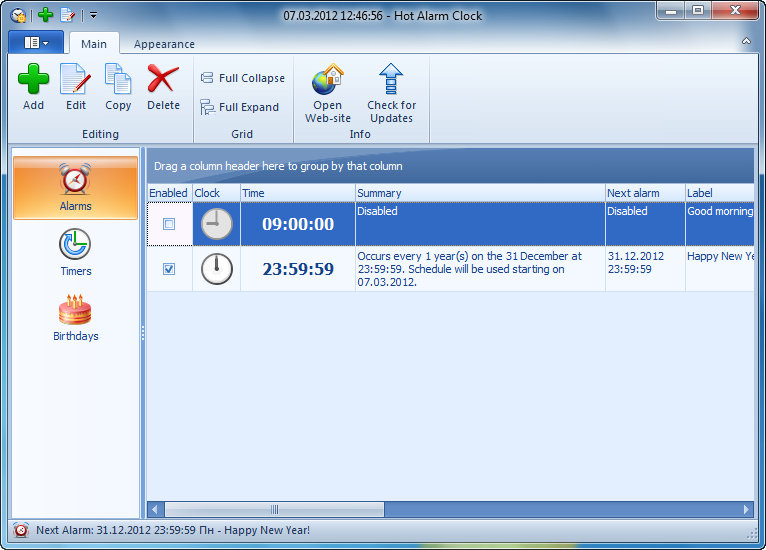Image resolution: width=766 pixels, height=550 pixels.
Task: Click the horizontal scrollbar thumb
Action: 275,509
